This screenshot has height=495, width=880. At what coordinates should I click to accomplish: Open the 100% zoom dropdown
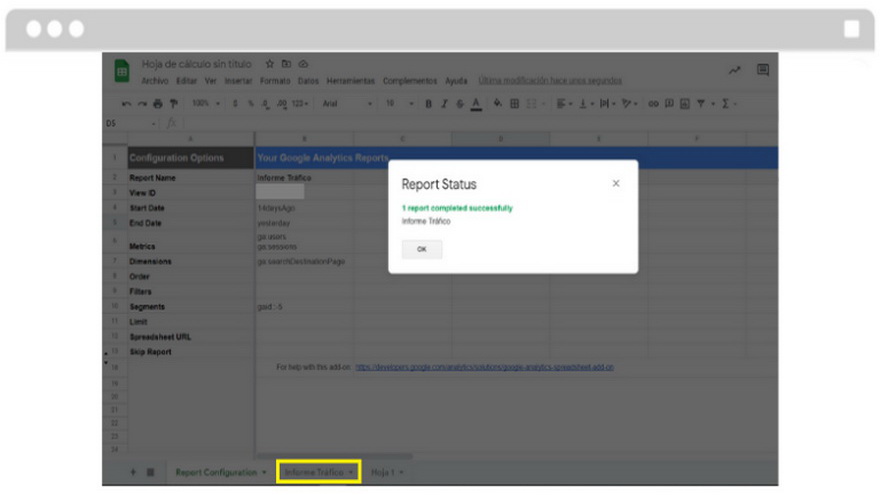[x=206, y=104]
